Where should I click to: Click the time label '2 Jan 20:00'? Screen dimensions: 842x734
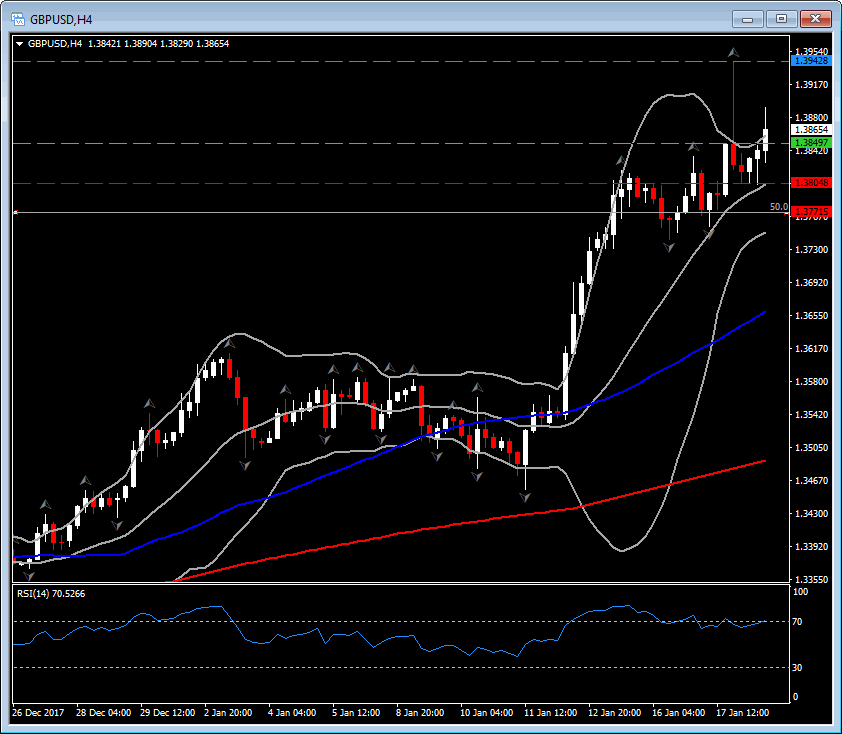point(228,713)
